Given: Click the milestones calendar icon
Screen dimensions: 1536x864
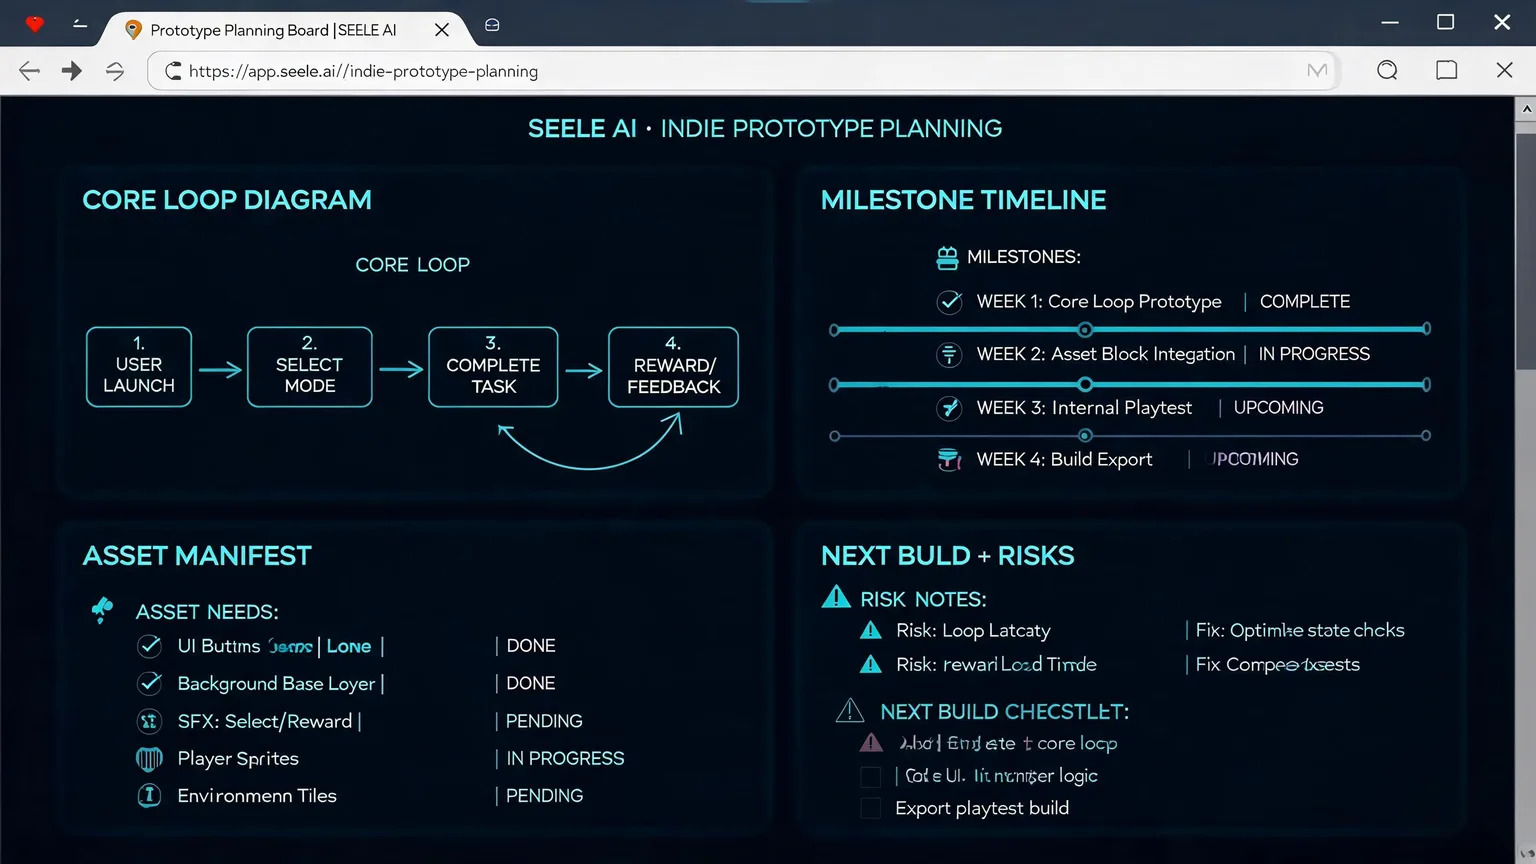Looking at the screenshot, I should pos(947,258).
